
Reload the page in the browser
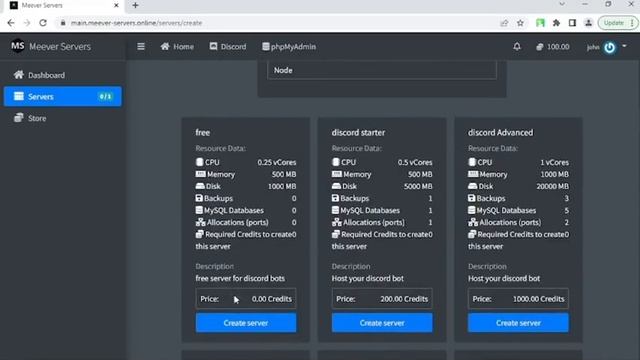tap(43, 23)
